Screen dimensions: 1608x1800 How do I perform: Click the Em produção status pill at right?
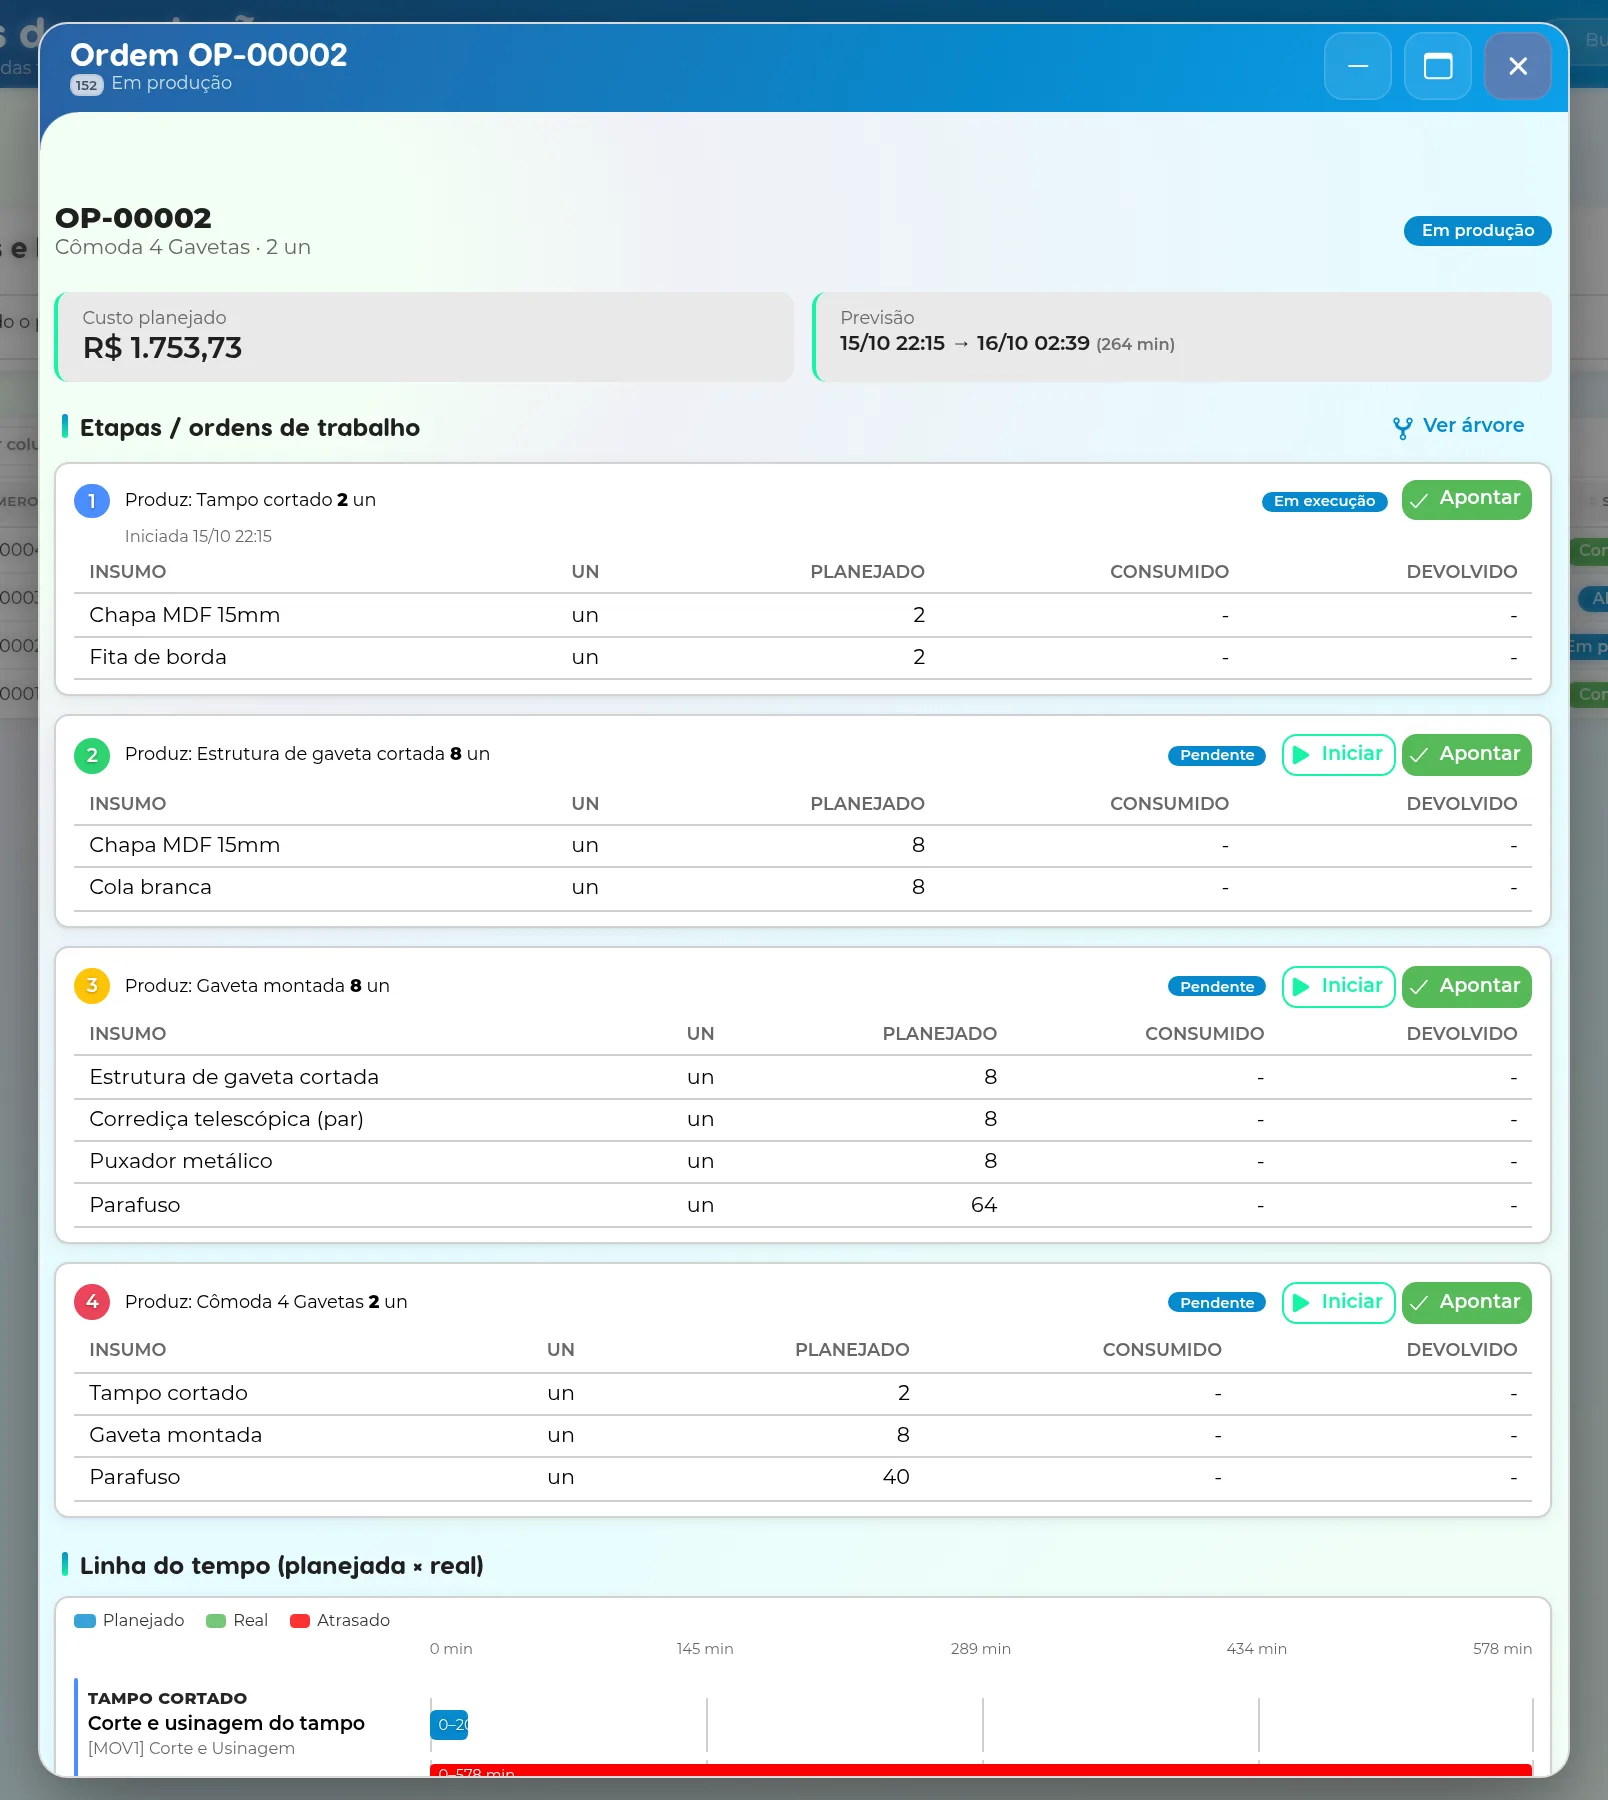[x=1477, y=231]
